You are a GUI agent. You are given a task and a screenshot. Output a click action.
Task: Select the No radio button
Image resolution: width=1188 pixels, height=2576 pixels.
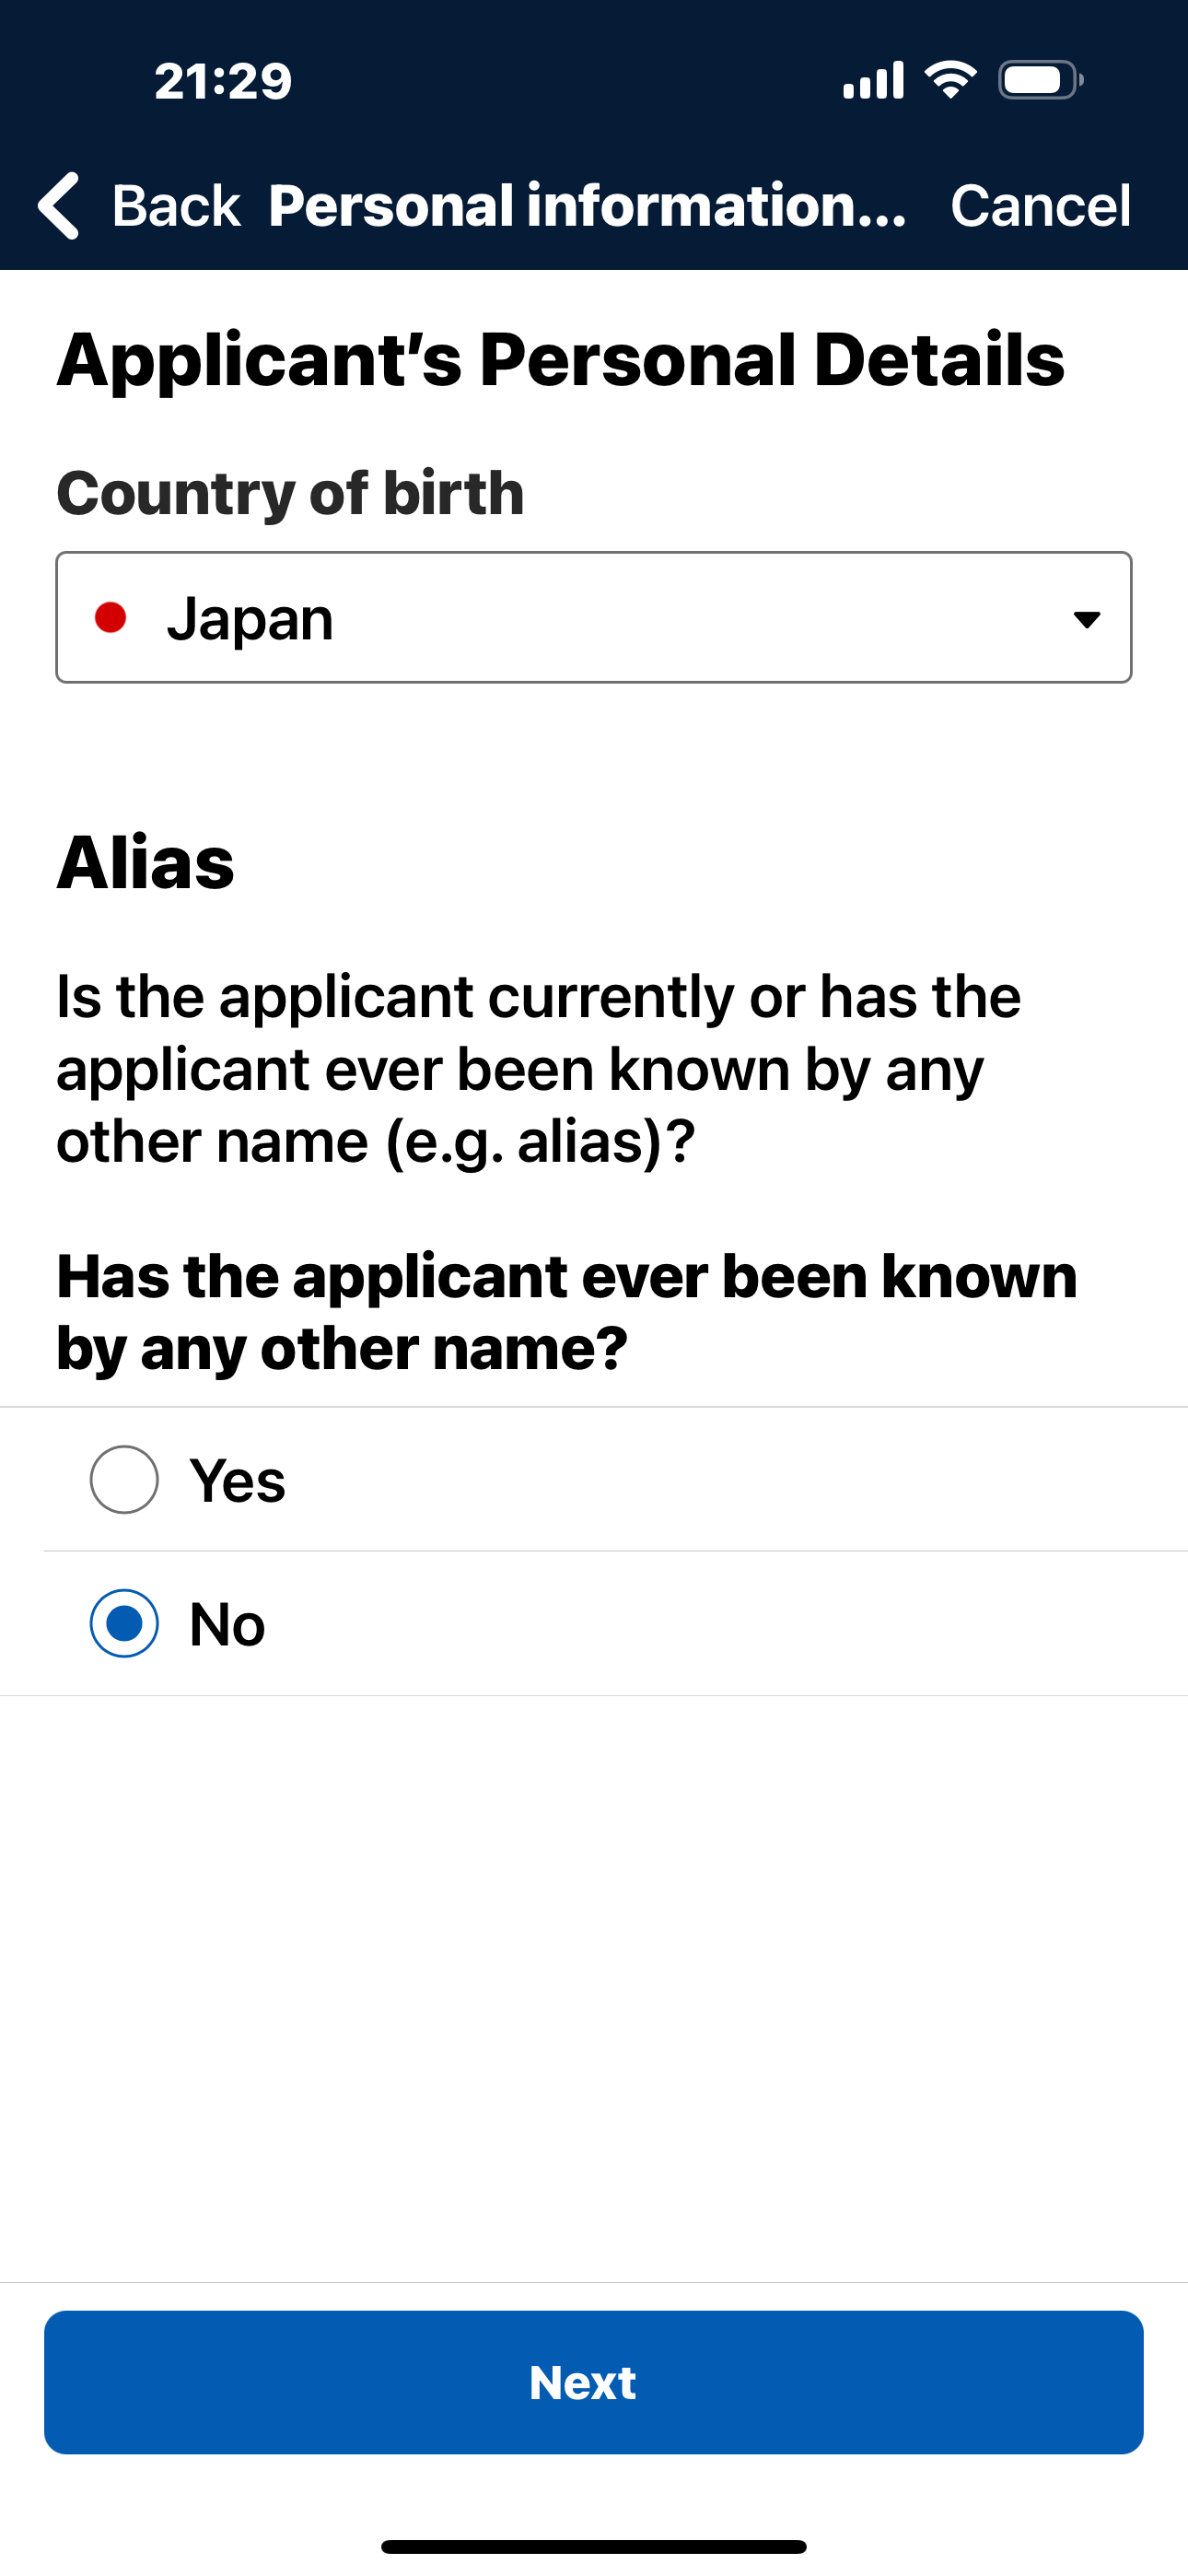[x=124, y=1623]
